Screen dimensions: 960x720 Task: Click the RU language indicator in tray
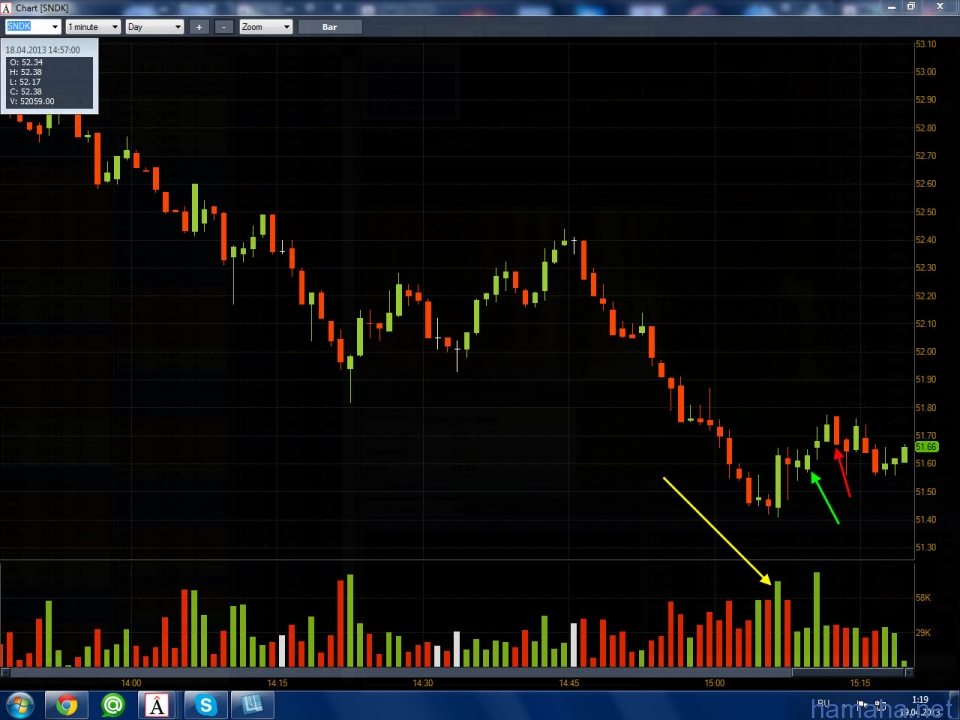click(x=823, y=703)
